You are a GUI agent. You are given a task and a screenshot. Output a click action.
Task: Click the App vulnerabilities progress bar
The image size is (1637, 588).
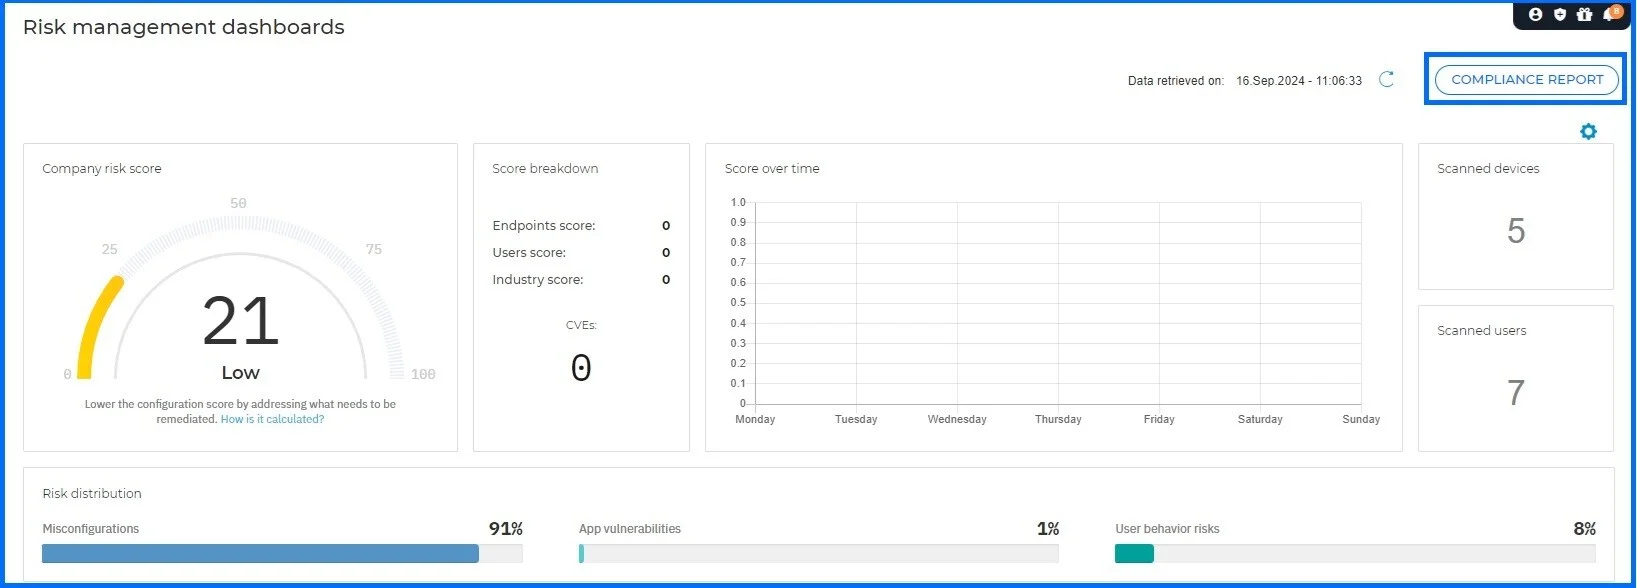[818, 554]
